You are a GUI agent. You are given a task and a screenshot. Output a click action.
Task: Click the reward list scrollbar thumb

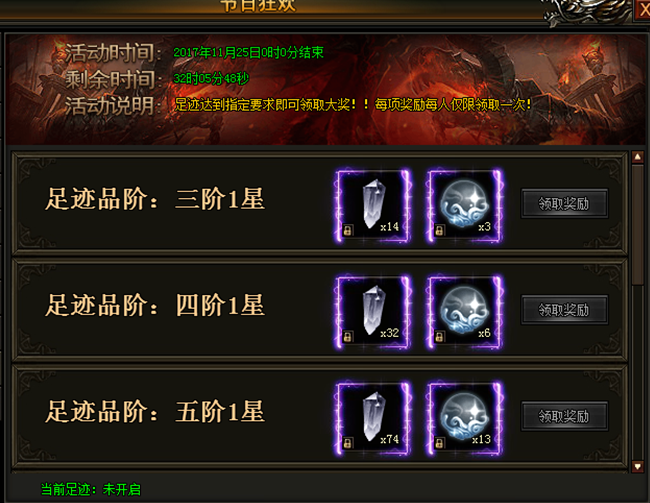[638, 224]
